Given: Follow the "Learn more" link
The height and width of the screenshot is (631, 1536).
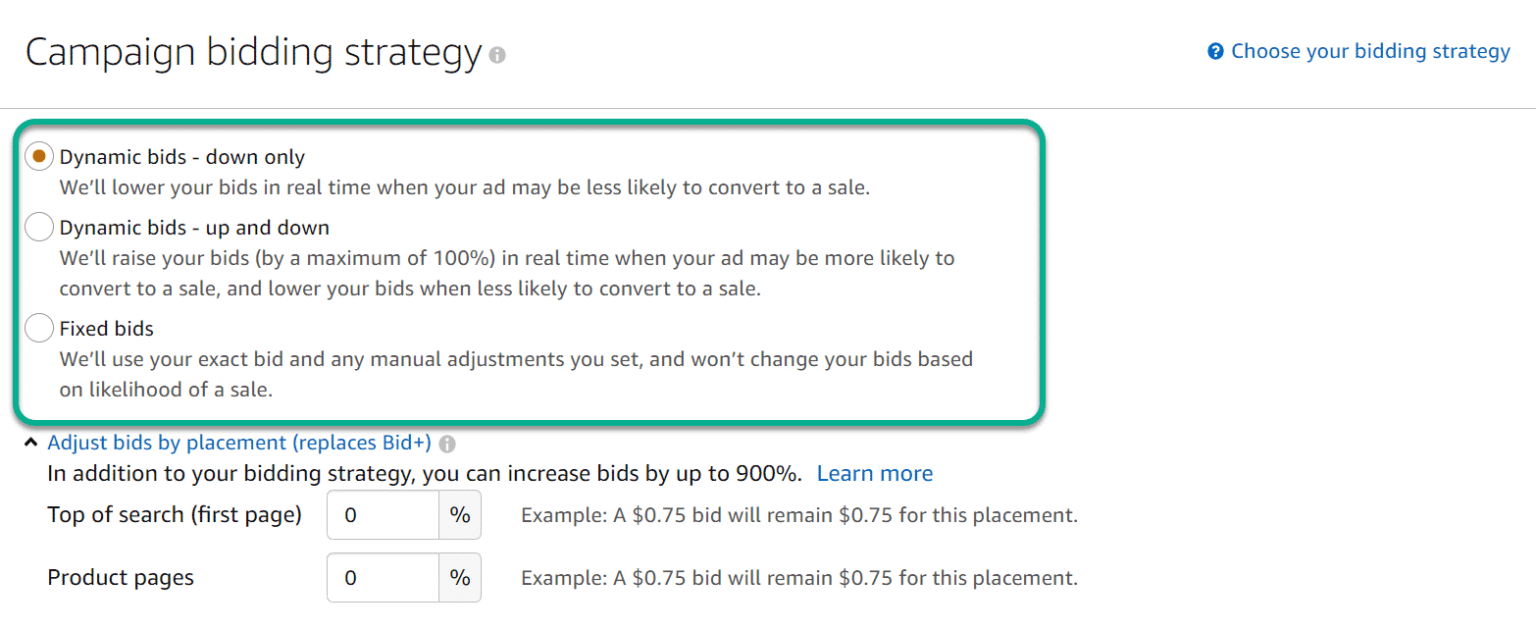Looking at the screenshot, I should point(874,472).
